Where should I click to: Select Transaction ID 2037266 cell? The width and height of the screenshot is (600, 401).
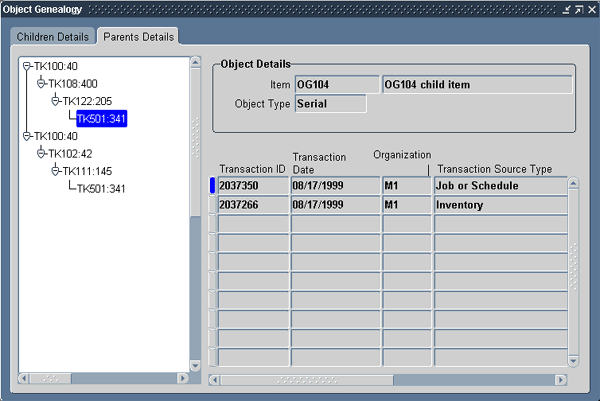point(253,205)
